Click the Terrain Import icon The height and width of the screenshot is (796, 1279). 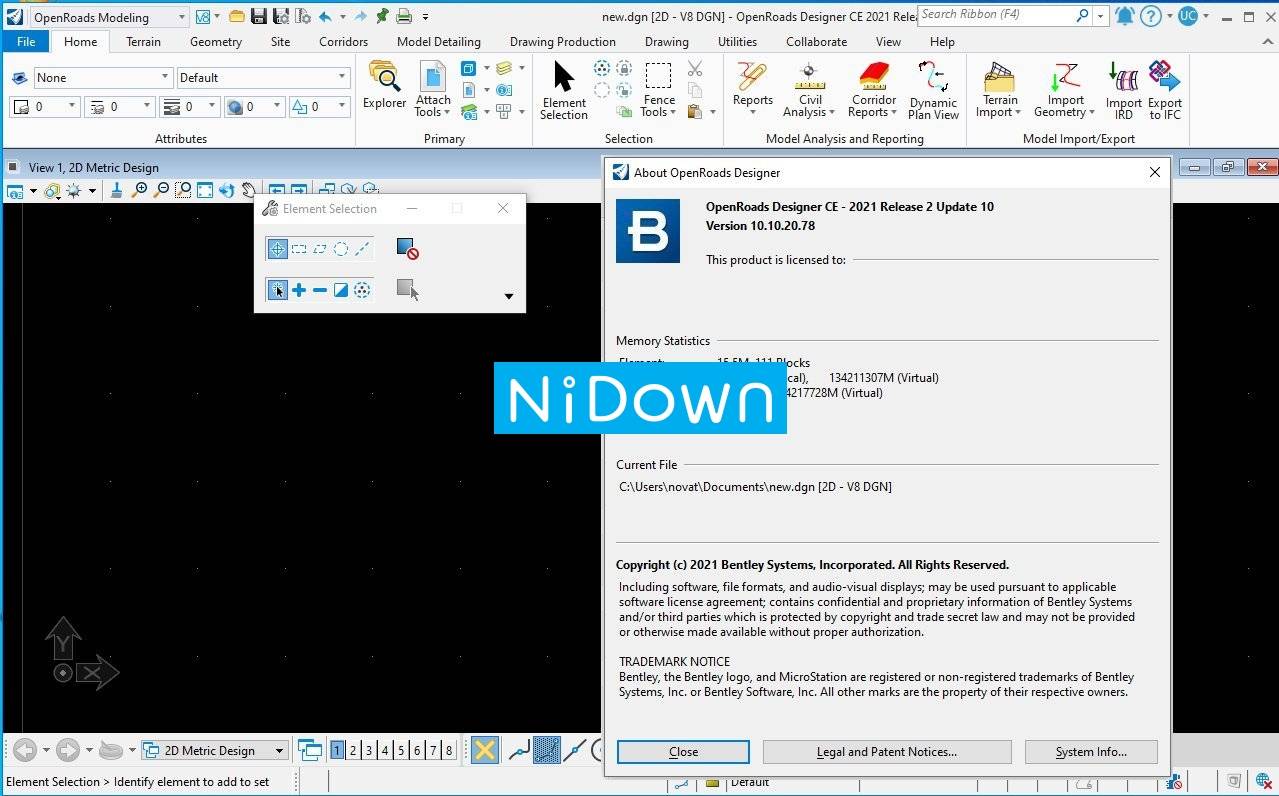(x=999, y=88)
